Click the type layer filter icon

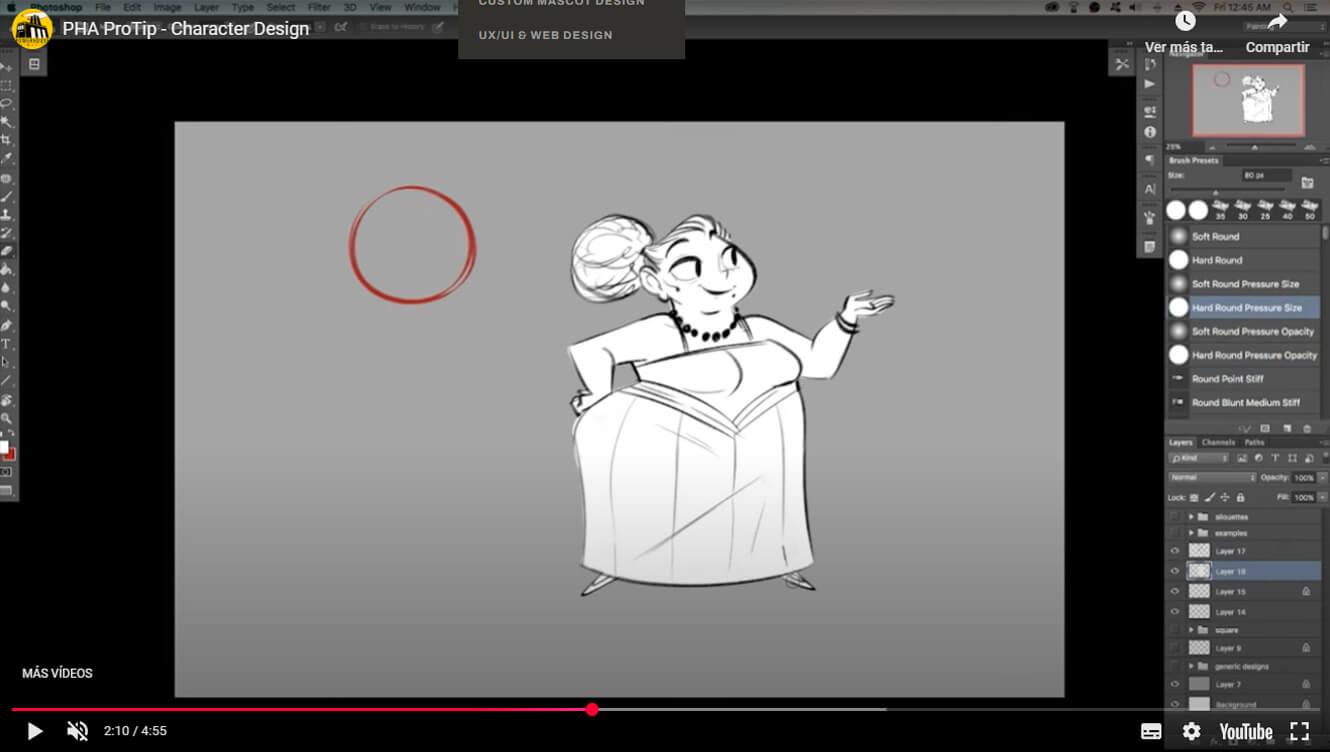[x=1275, y=458]
